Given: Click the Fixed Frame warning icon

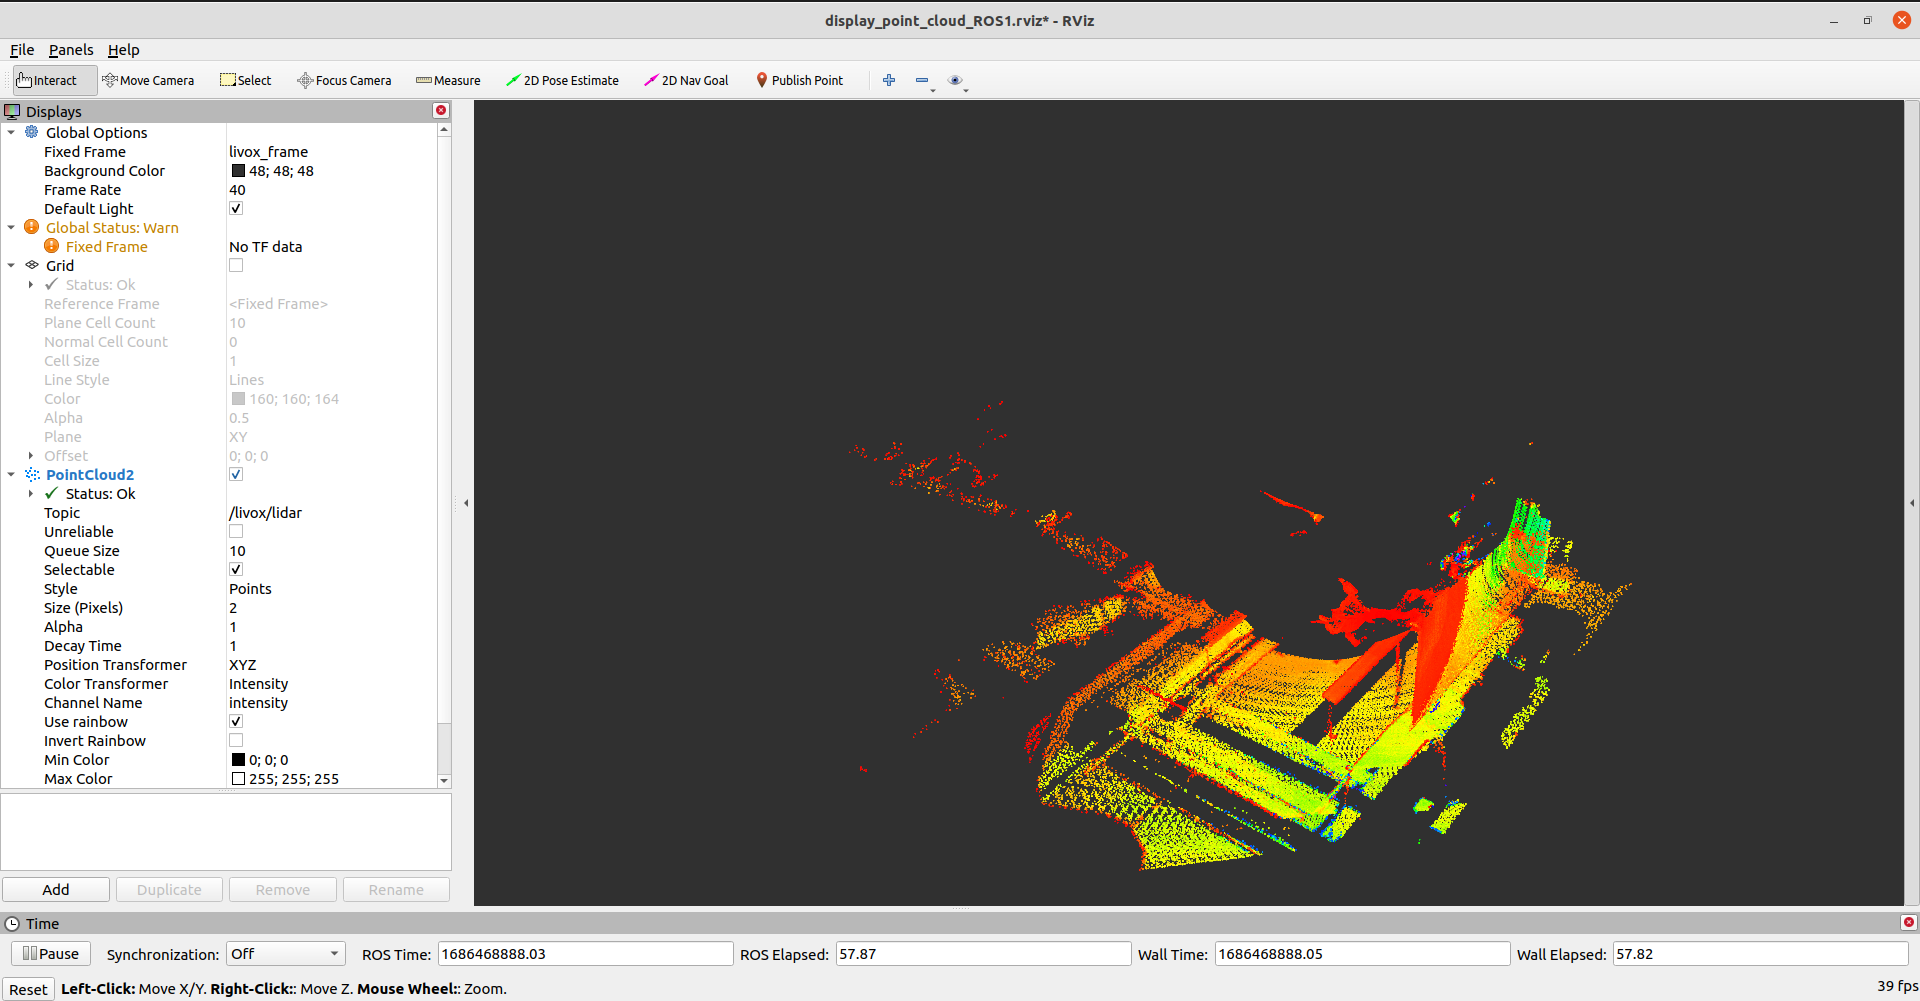Looking at the screenshot, I should [52, 246].
